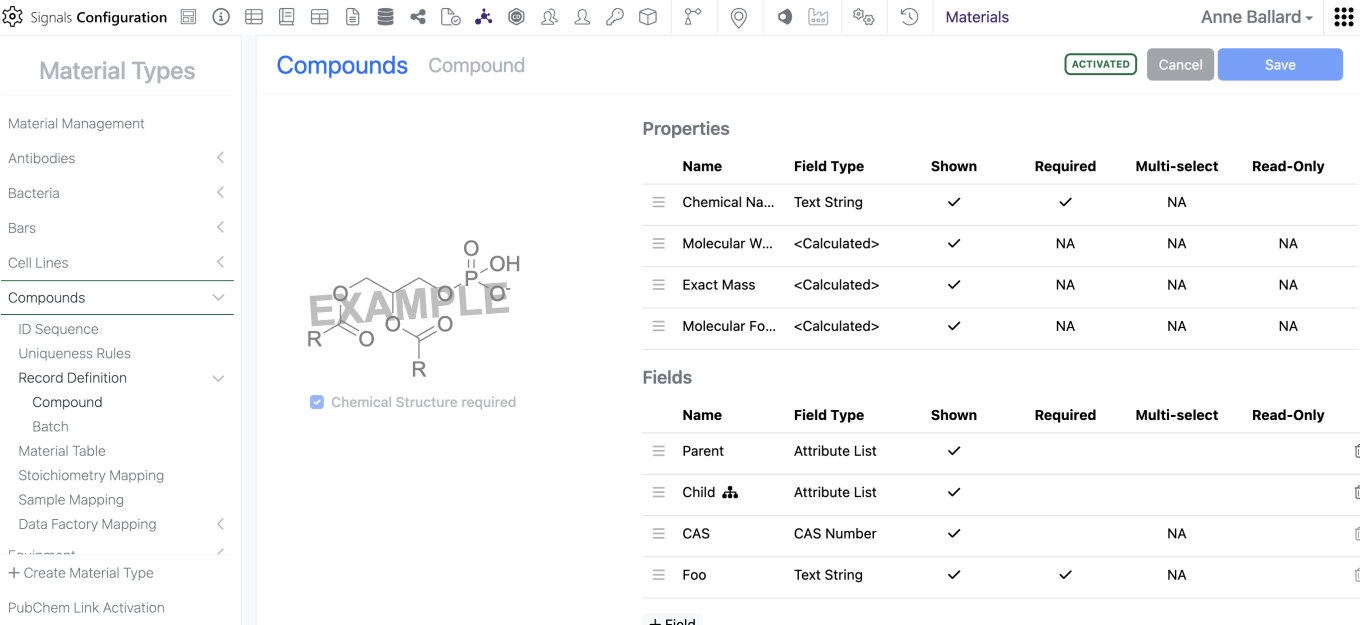Open Stoichiometry Mapping item
Screen dimensions: 1360x625
(91, 476)
